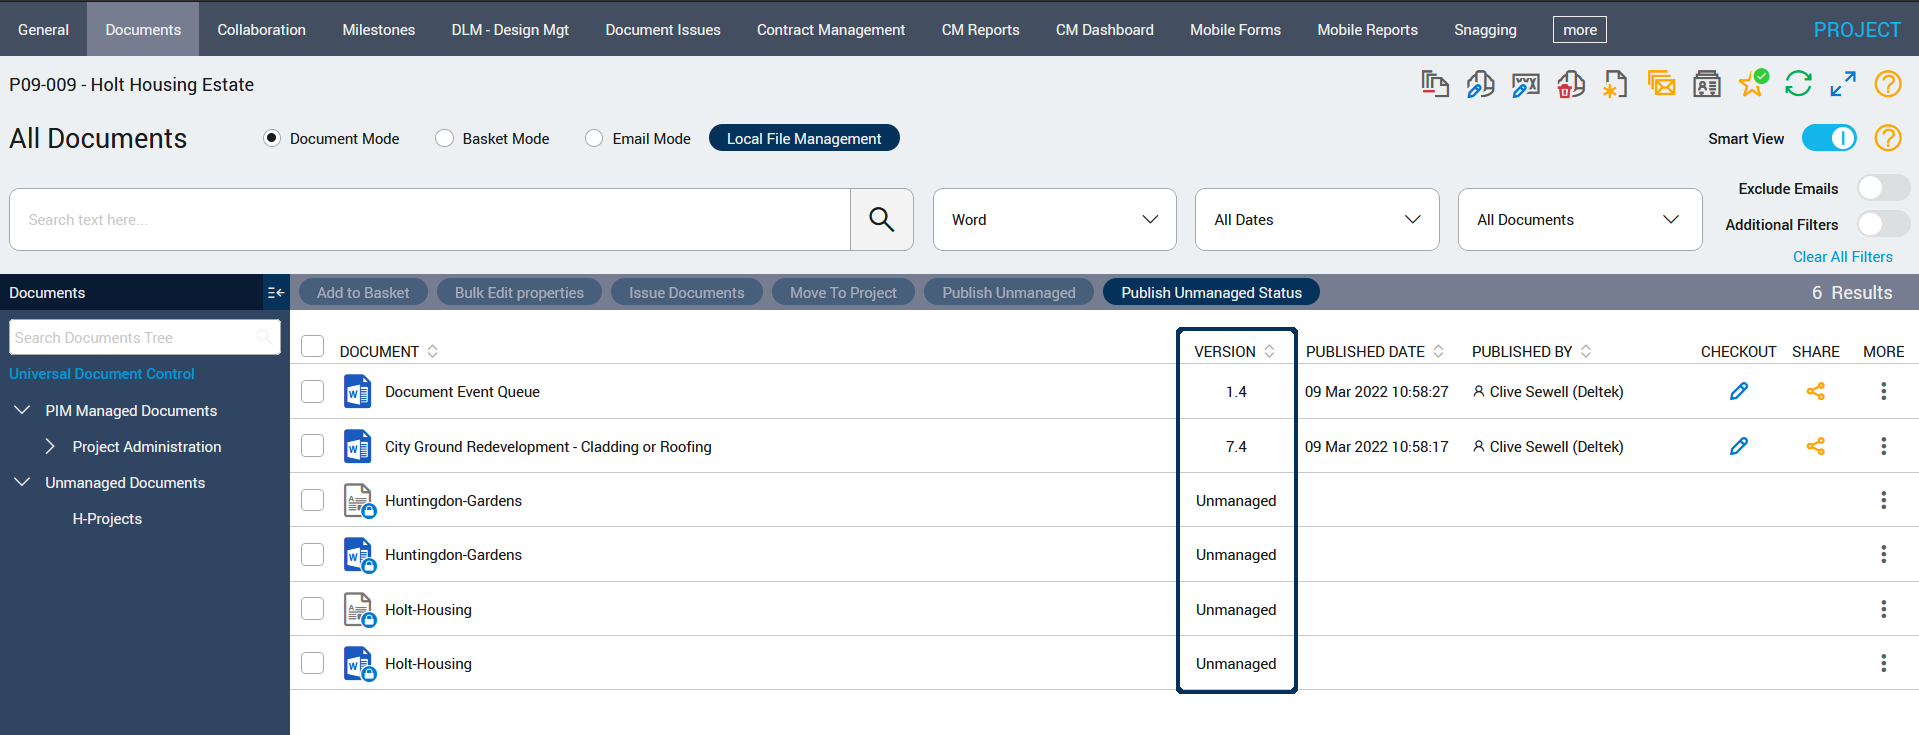Image resolution: width=1919 pixels, height=735 pixels.
Task: Click the star with green check icon
Action: coord(1753,84)
